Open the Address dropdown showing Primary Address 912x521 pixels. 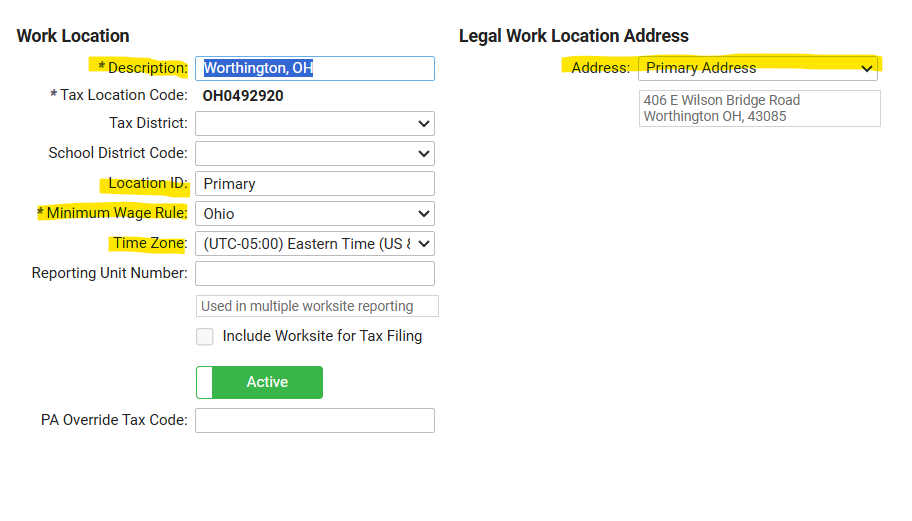click(x=757, y=68)
